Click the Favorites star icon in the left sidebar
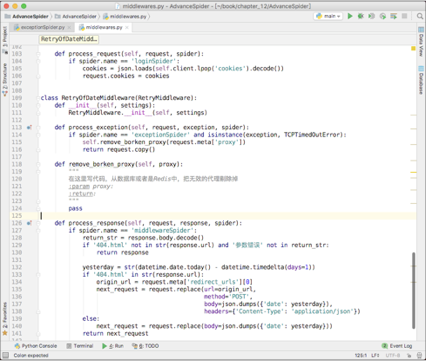This screenshot has width=426, height=361. [5, 333]
